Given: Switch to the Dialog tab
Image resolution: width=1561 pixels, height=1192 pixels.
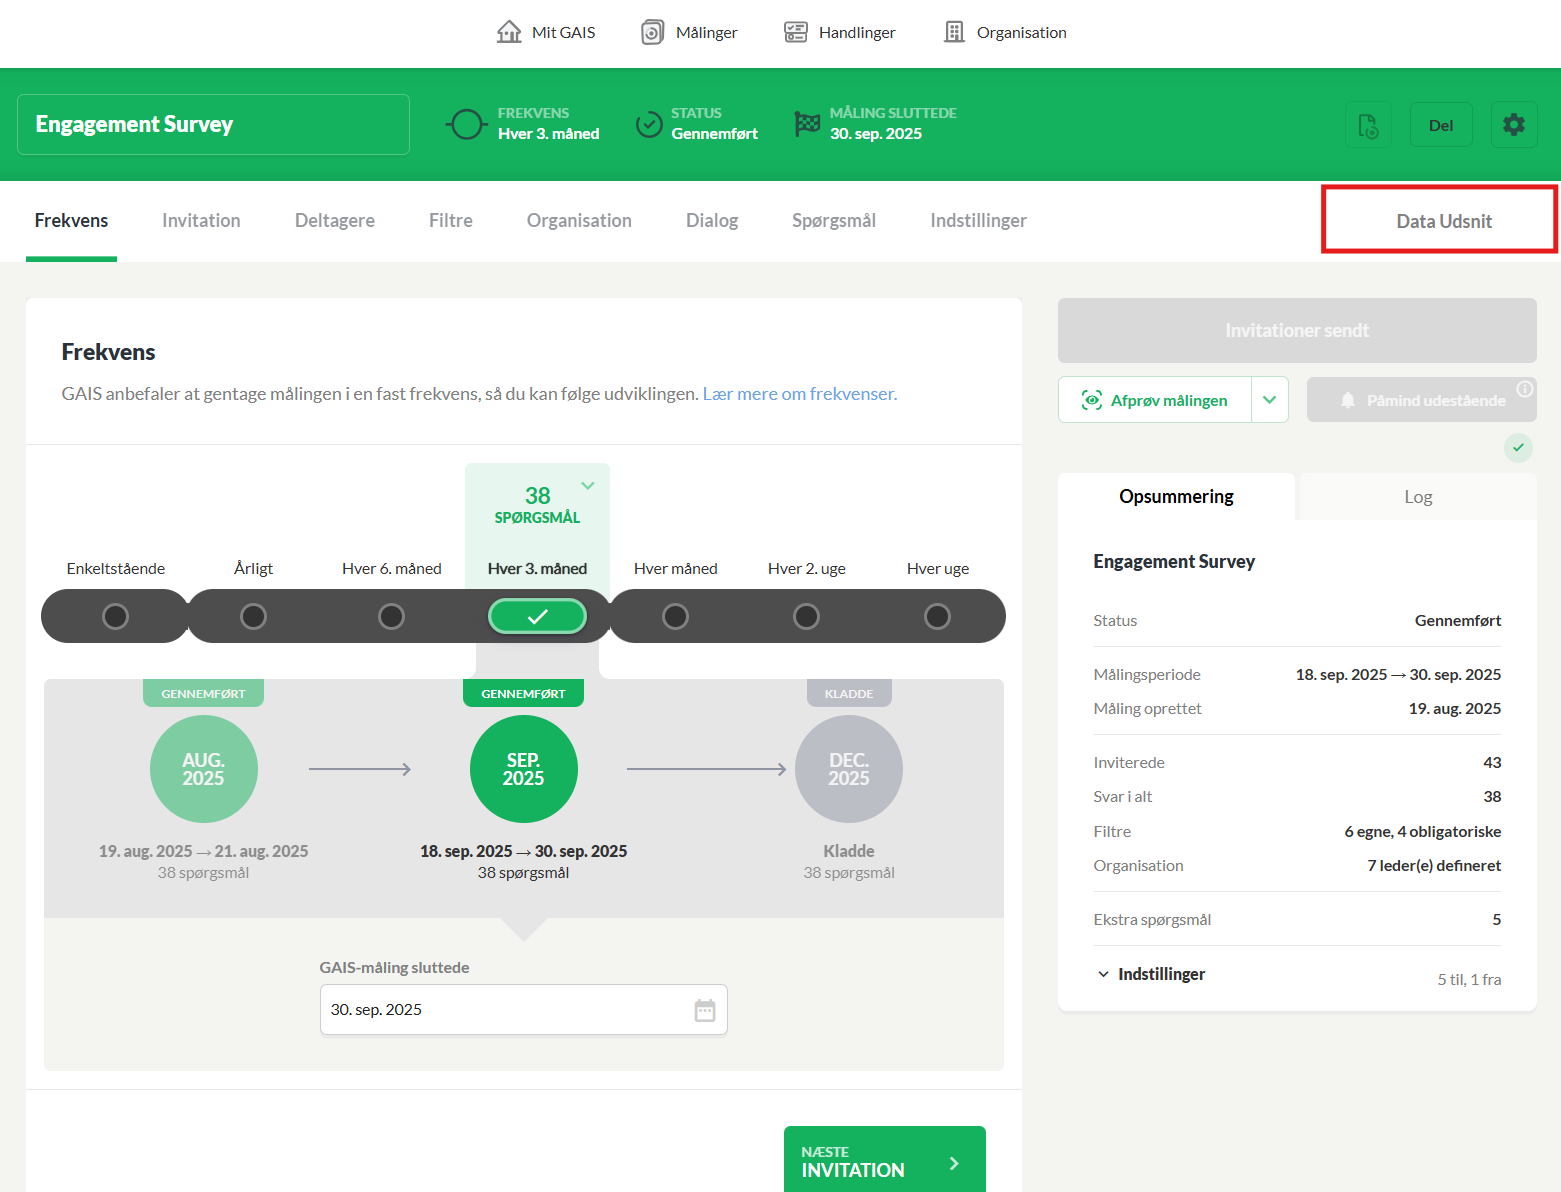Looking at the screenshot, I should coord(712,221).
